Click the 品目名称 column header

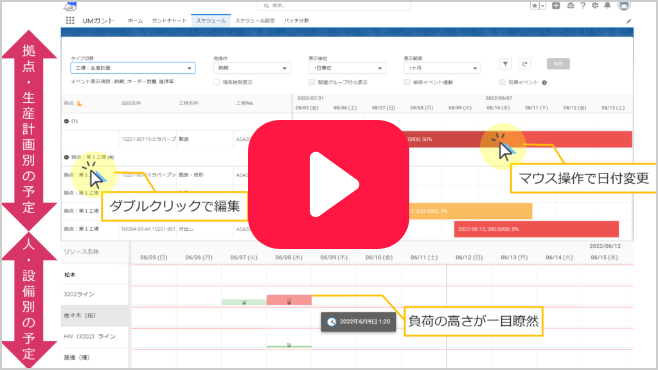pos(131,103)
